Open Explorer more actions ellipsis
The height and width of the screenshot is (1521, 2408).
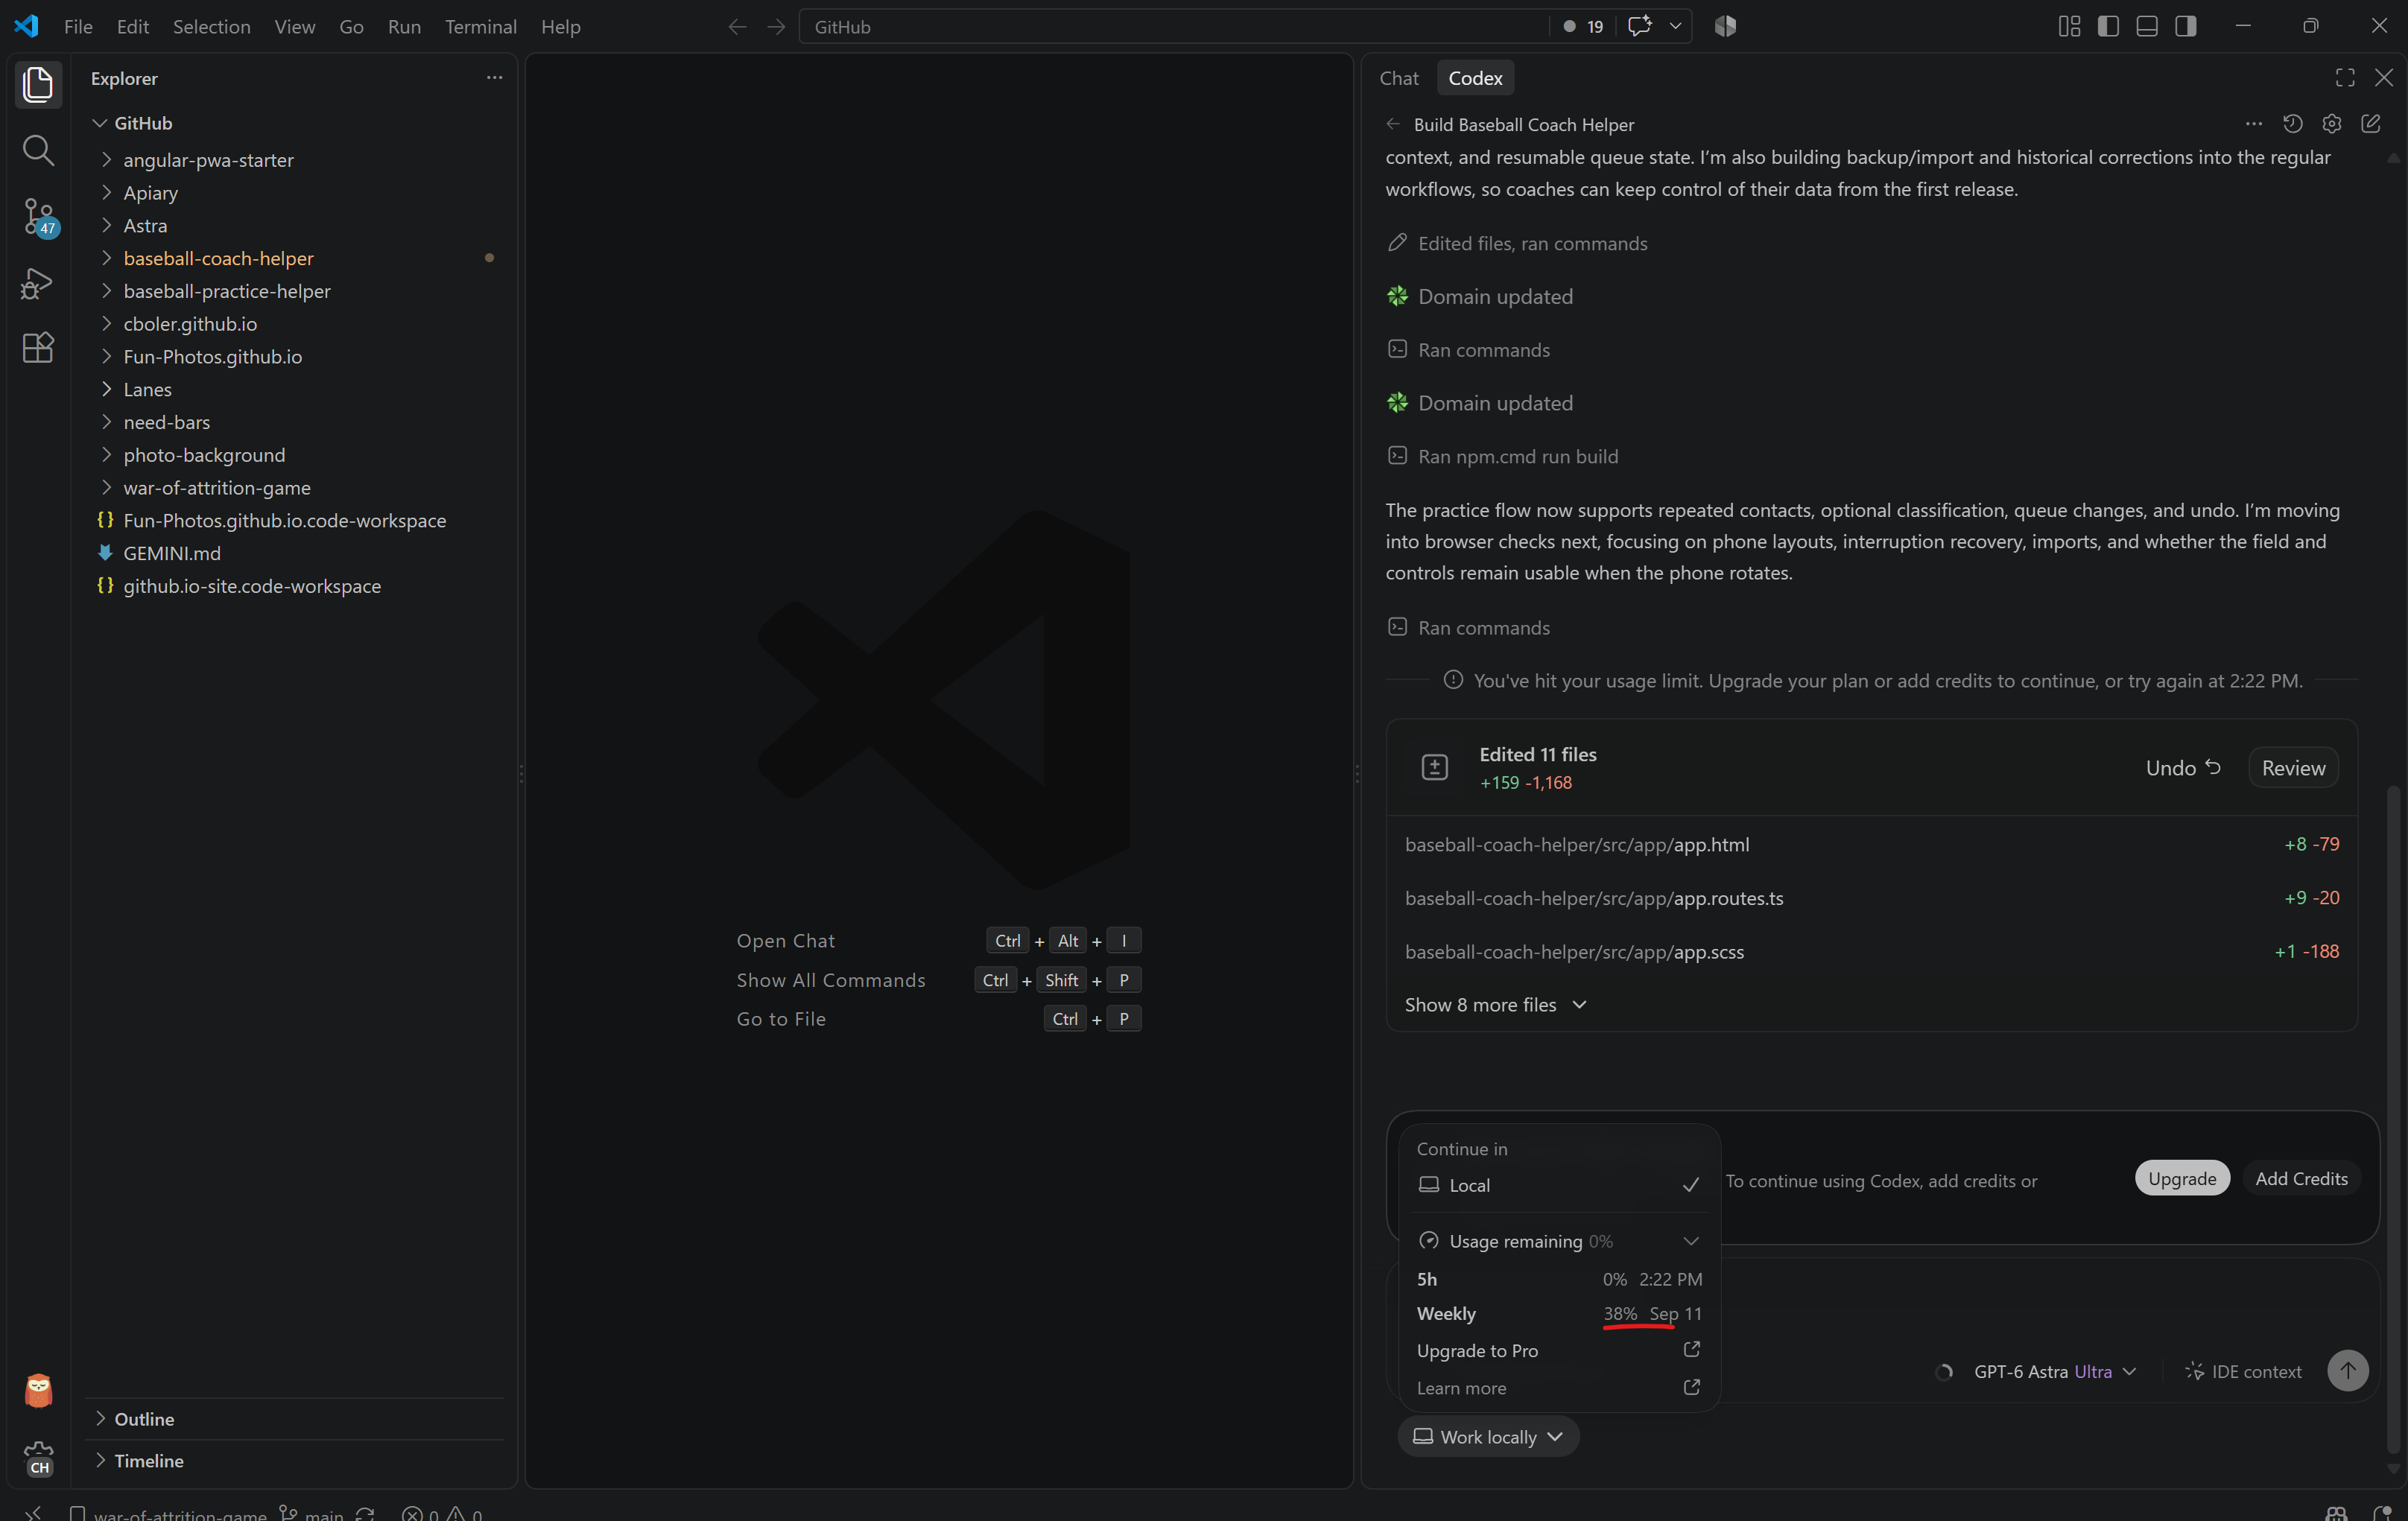point(494,78)
